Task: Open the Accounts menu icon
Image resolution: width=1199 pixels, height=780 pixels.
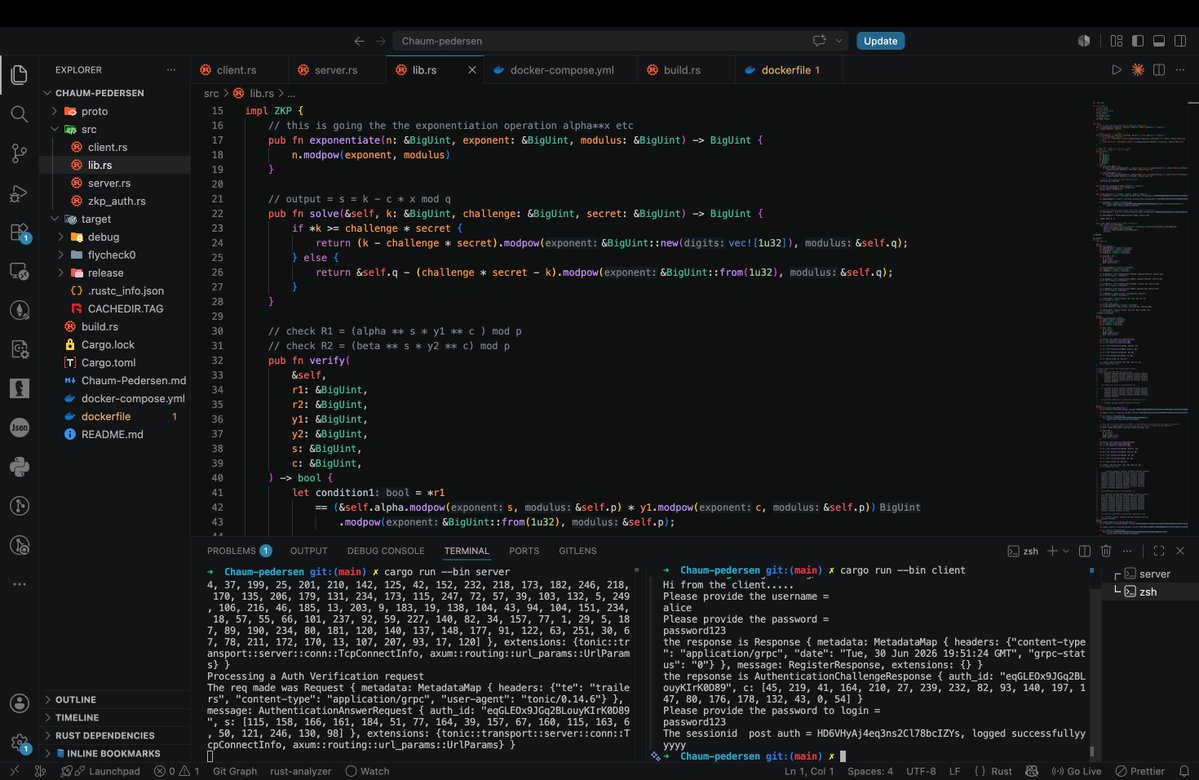Action: 19,704
